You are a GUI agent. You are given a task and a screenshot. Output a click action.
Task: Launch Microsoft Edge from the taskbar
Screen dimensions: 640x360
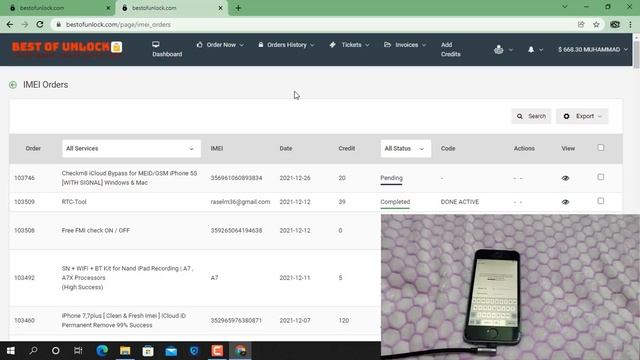pos(102,351)
